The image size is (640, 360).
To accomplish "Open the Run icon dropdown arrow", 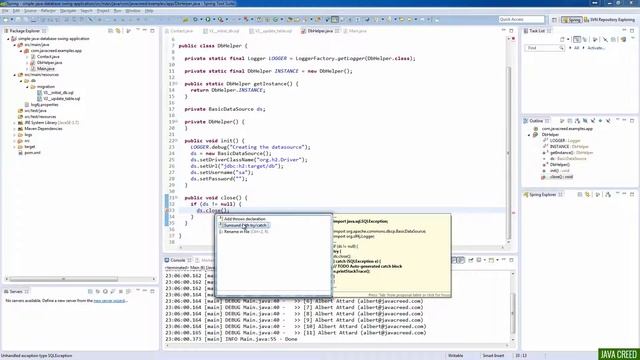I will tap(213, 20).
